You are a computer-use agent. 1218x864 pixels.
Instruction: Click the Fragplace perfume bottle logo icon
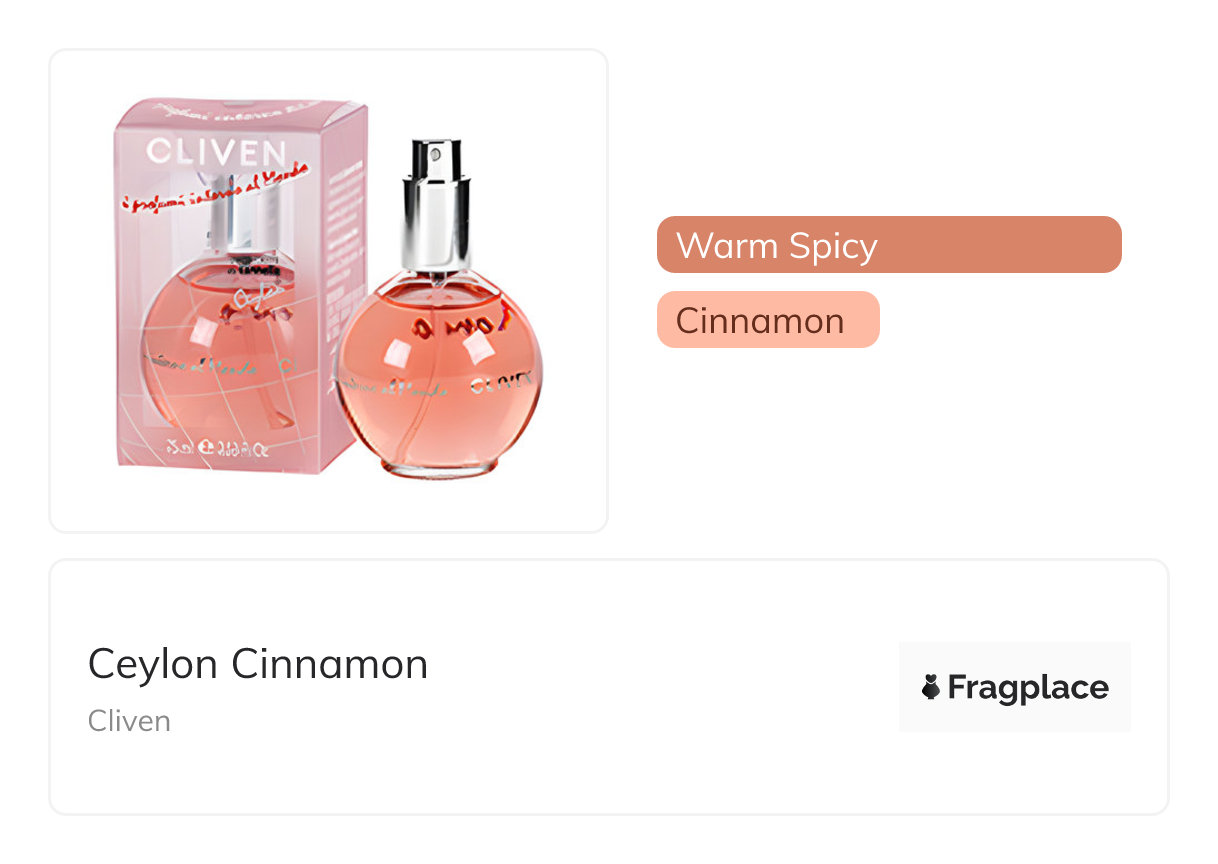coord(931,687)
